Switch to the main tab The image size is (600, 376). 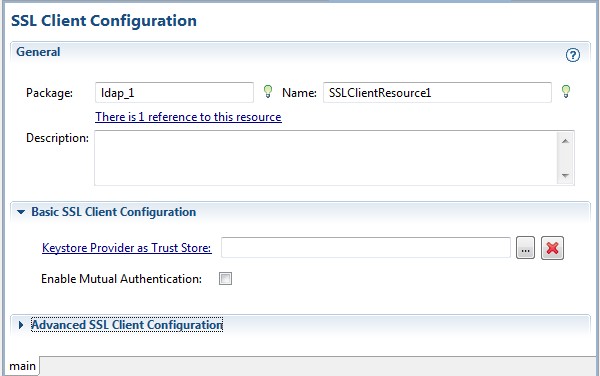pos(22,366)
